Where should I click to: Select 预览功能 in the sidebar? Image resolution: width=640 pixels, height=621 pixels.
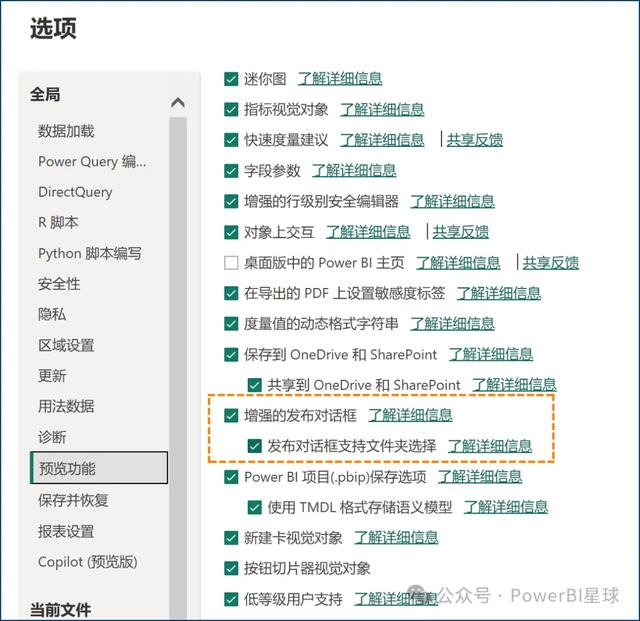(99, 468)
